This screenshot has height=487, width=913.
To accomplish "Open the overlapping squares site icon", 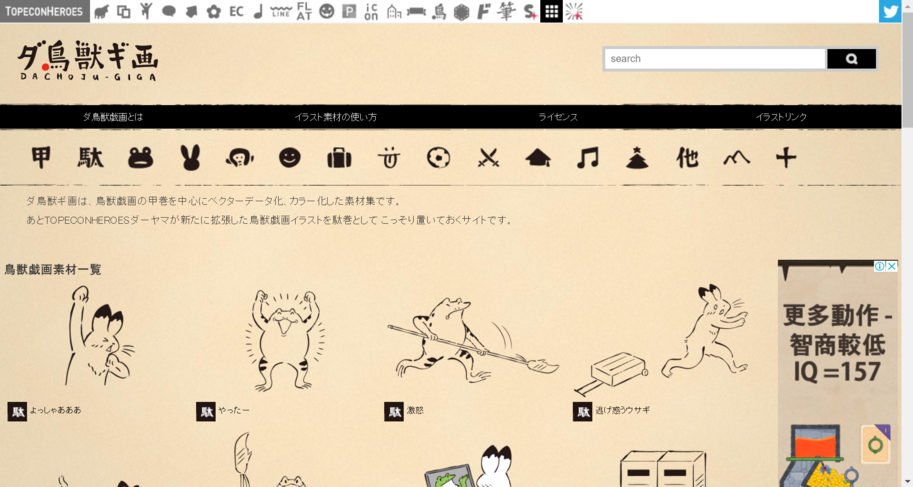I will coord(123,11).
